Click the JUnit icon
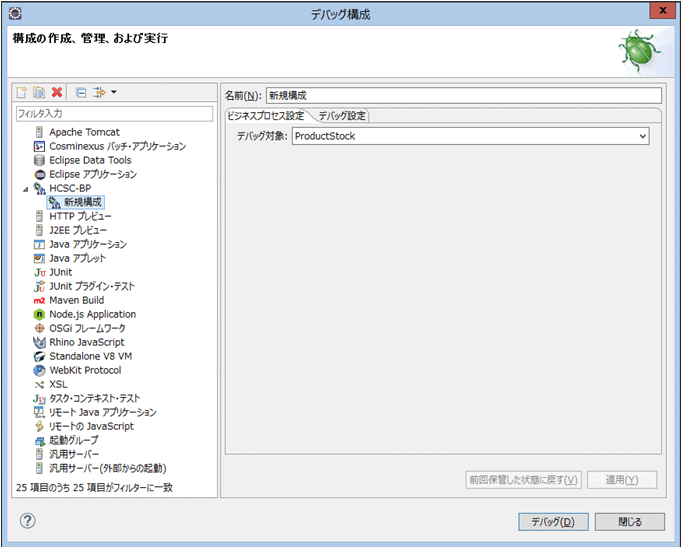The width and height of the screenshot is (682, 548). coord(40,272)
